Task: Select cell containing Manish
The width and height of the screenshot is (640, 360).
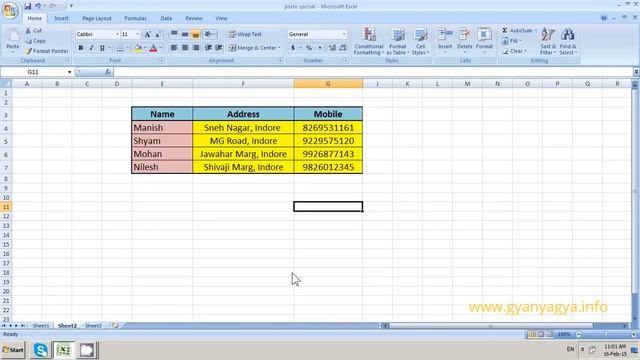Action: click(x=162, y=128)
